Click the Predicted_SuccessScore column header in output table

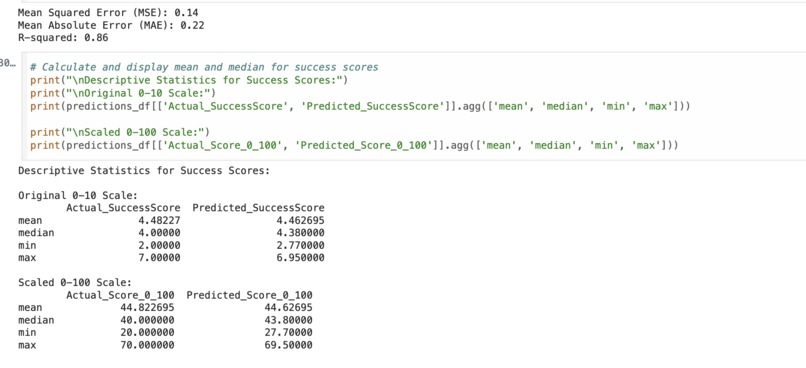tap(259, 208)
